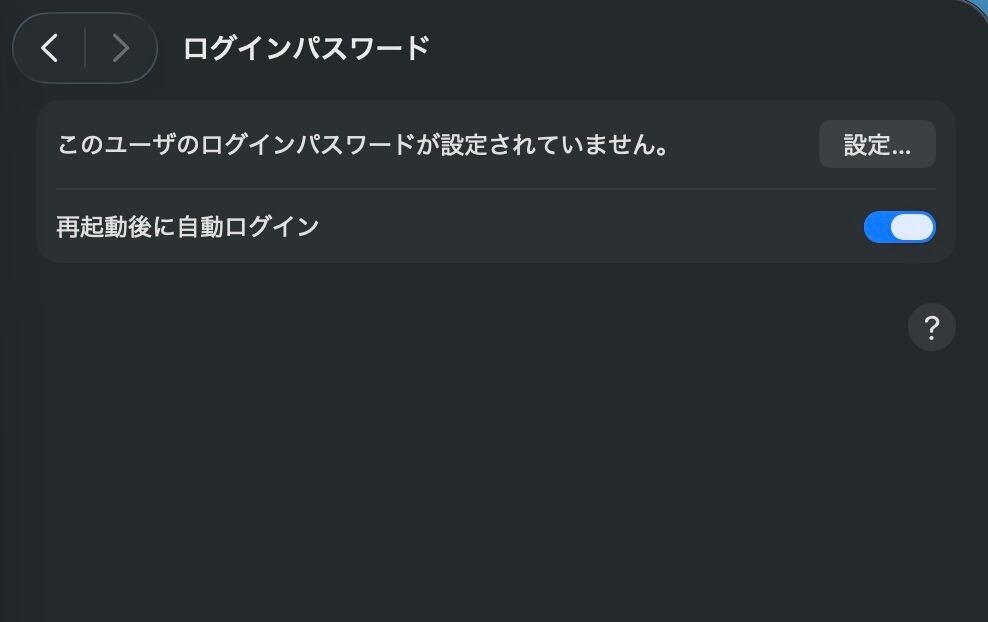Screen dimensions: 988x622
Task: Toggle 再起動後に自動ログイン switch
Action: pyautogui.click(x=899, y=227)
